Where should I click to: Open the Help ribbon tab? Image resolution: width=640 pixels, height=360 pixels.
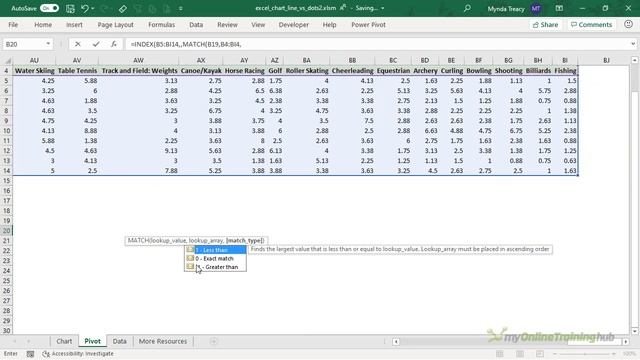tap(329, 25)
